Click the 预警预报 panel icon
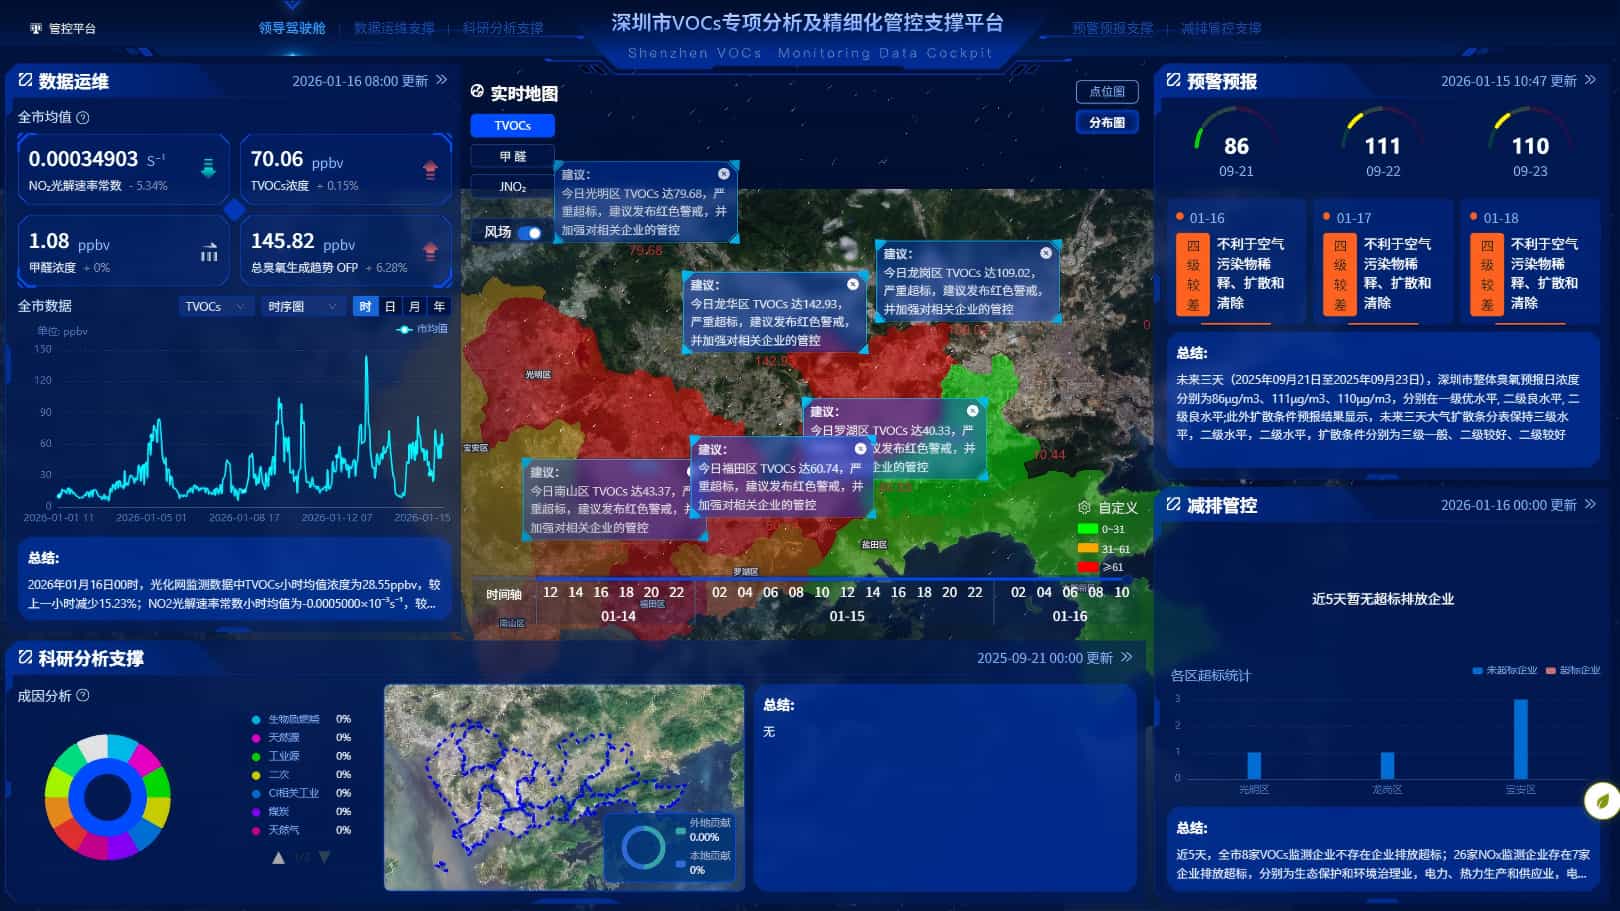1620x911 pixels. (x=1171, y=81)
